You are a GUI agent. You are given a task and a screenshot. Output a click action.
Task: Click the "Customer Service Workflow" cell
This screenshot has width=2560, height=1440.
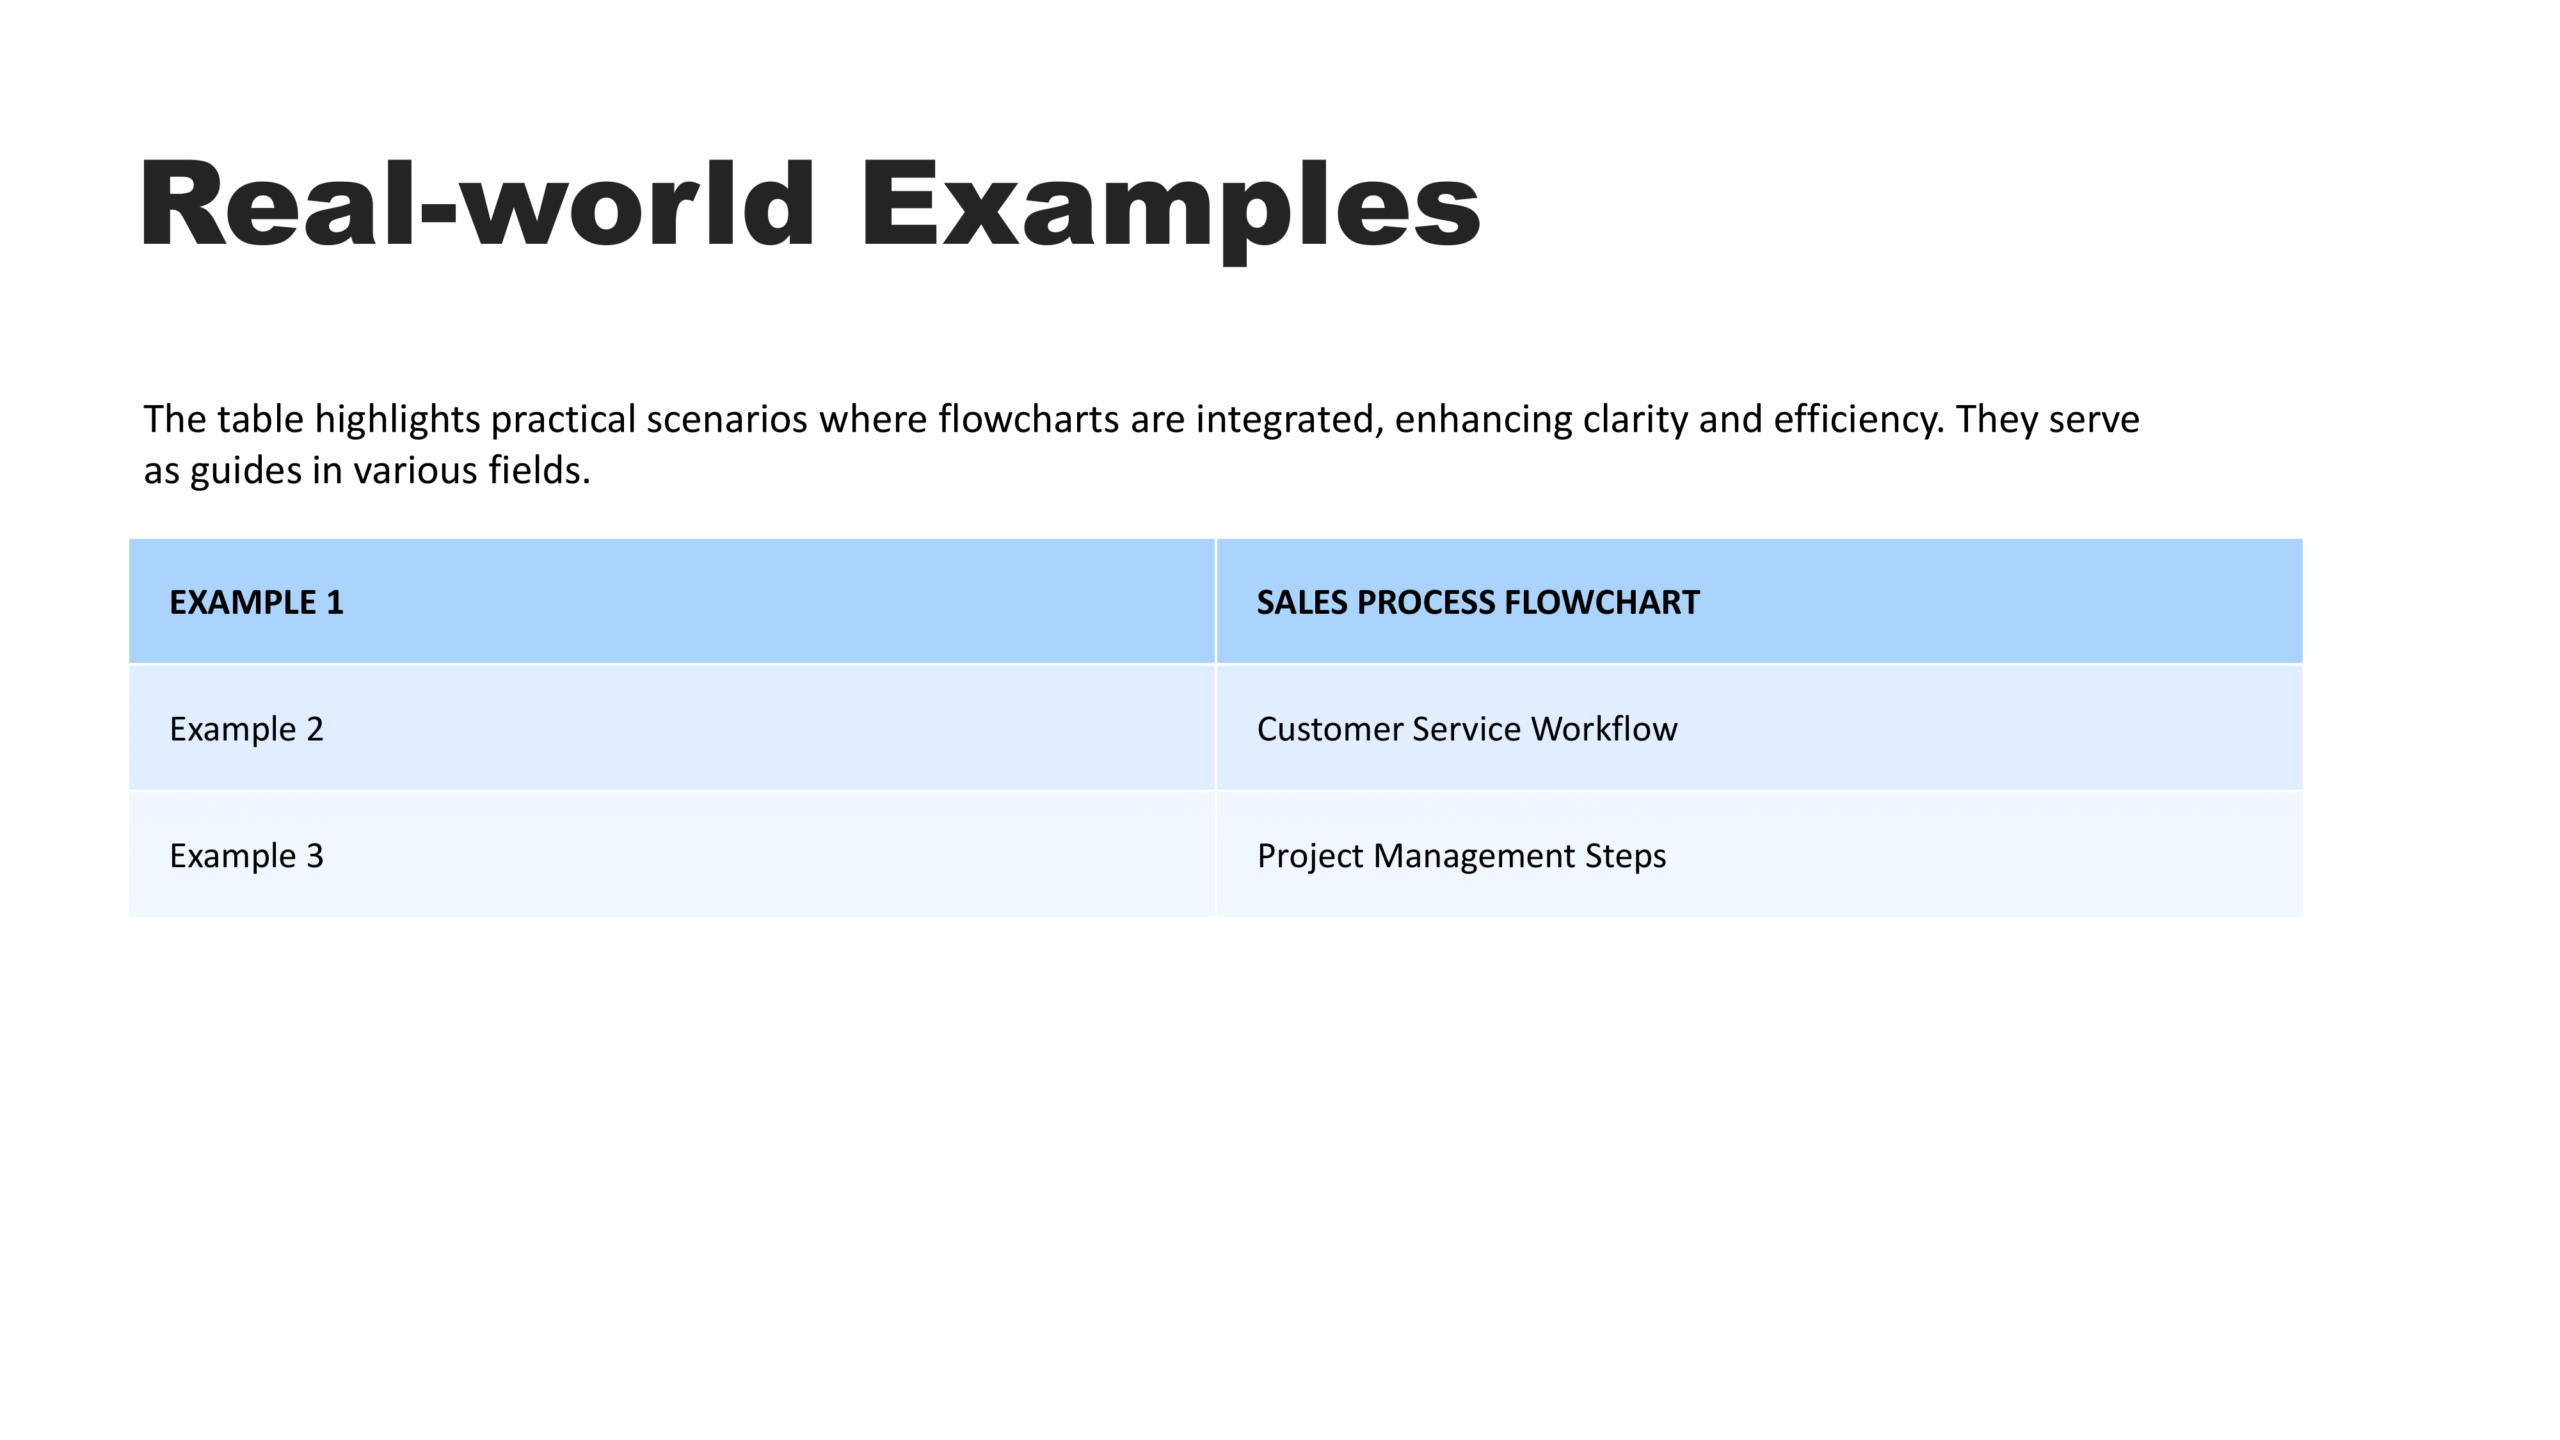point(1466,729)
